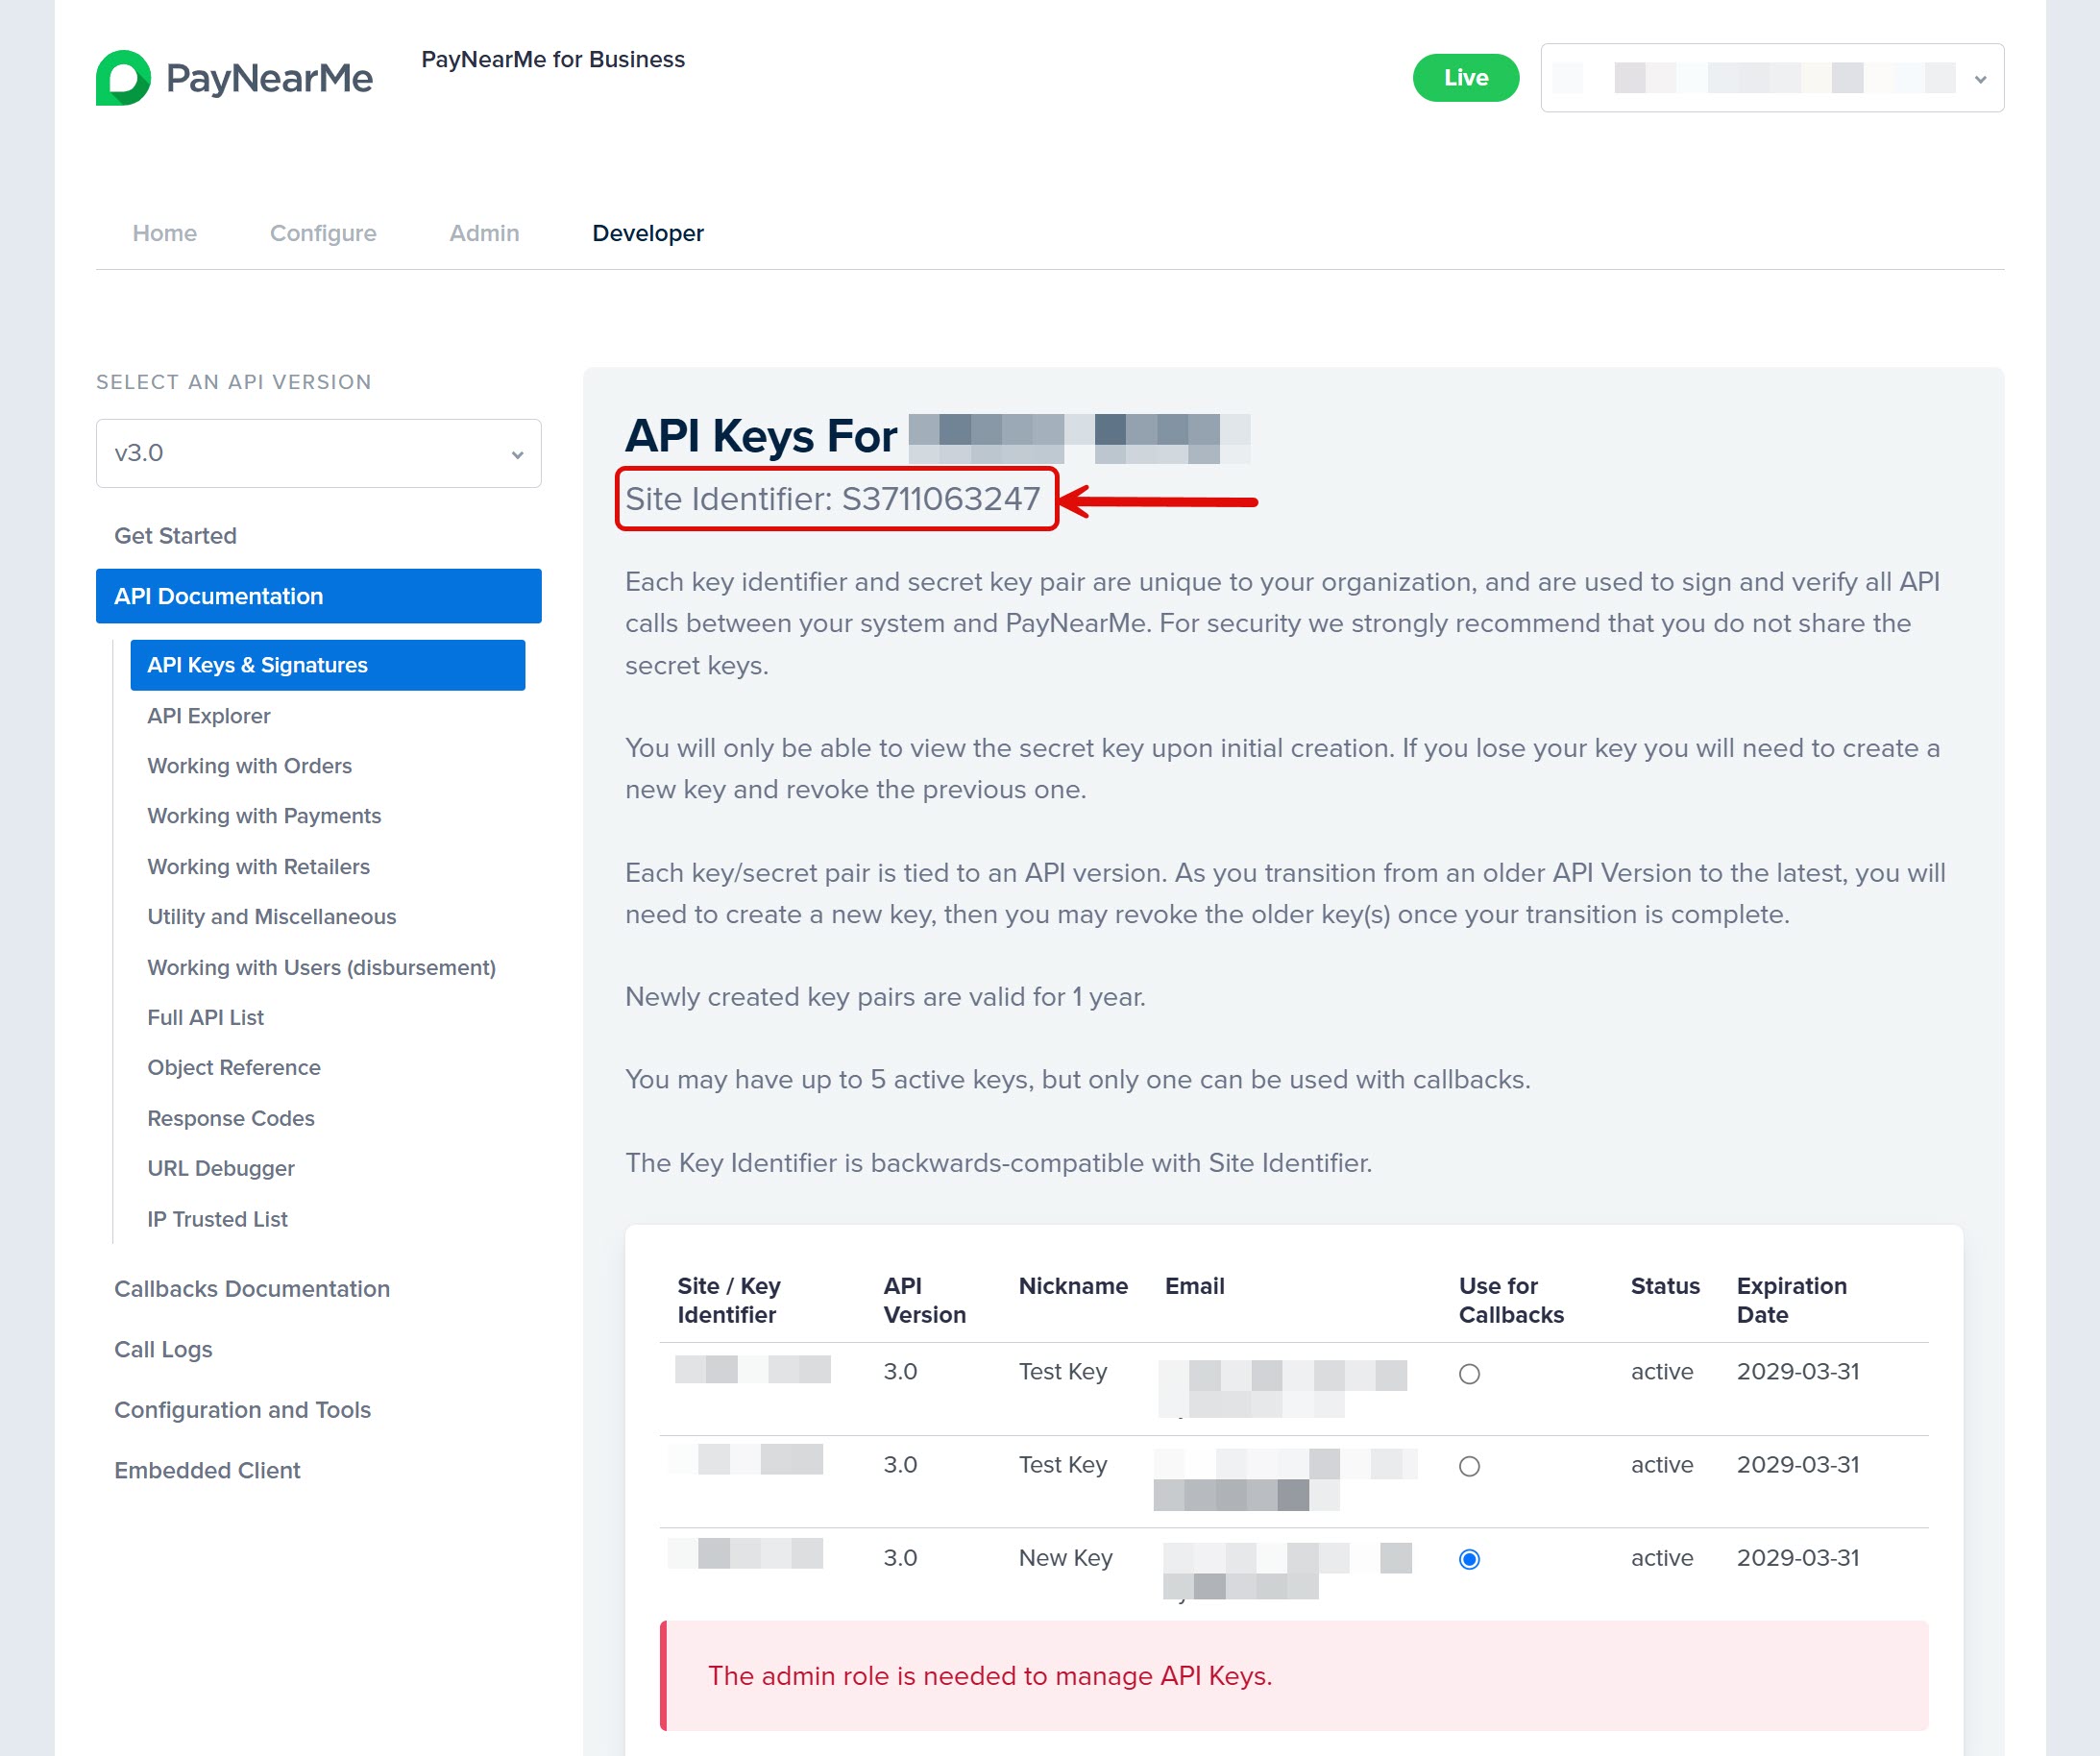The height and width of the screenshot is (1756, 2100).
Task: Open the Configure tab
Action: (x=322, y=233)
